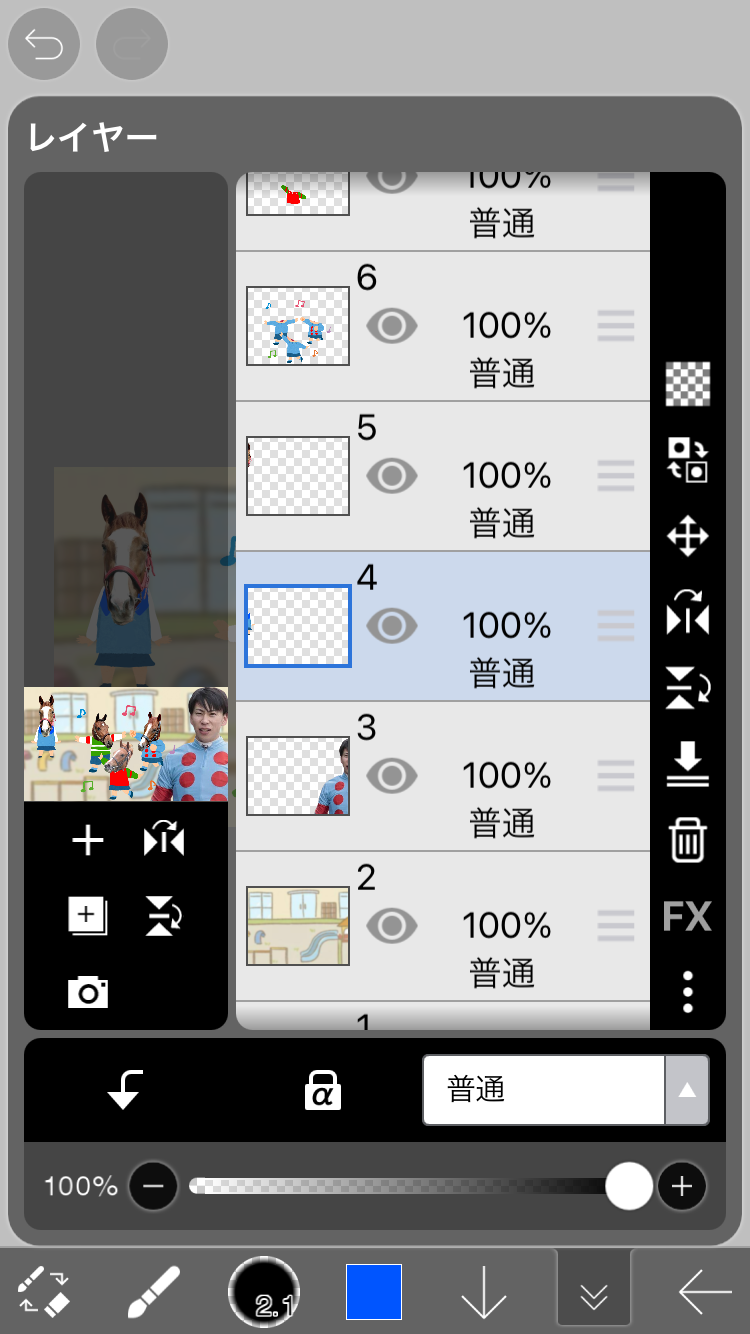The height and width of the screenshot is (1334, 750).
Task: Open the 普通 blend mode dropdown
Action: point(566,1090)
